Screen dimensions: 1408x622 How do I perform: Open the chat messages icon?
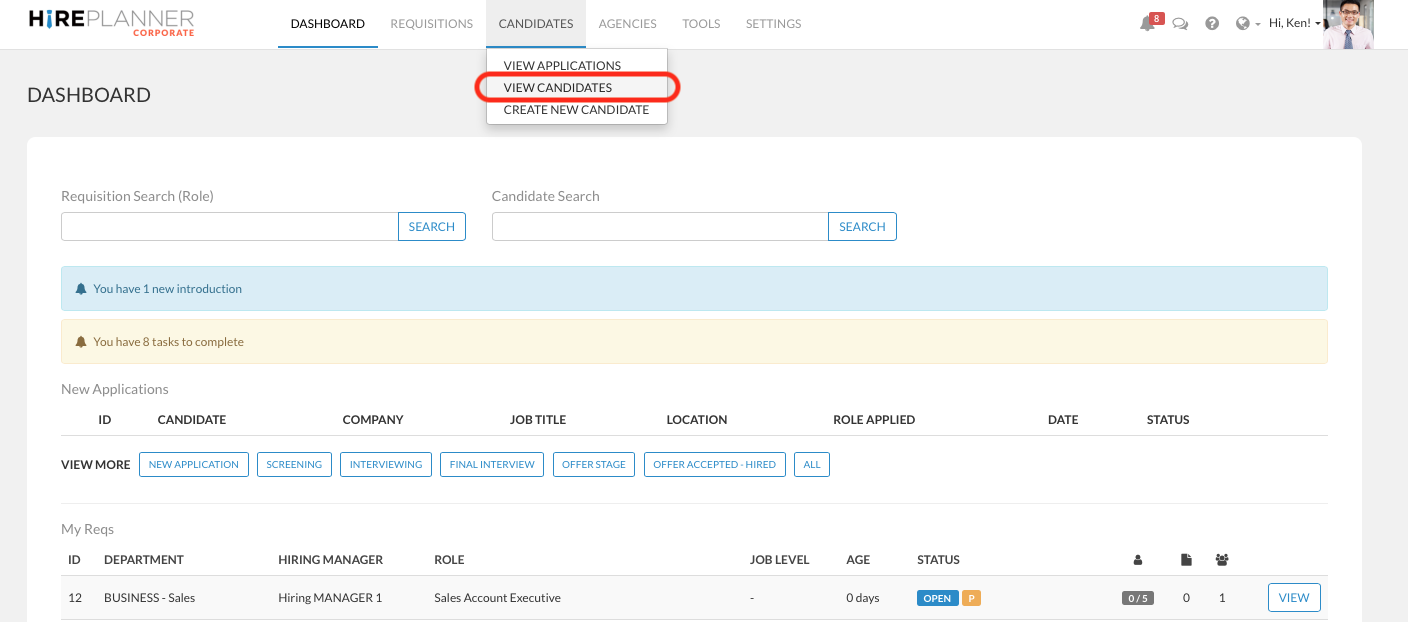click(x=1180, y=24)
